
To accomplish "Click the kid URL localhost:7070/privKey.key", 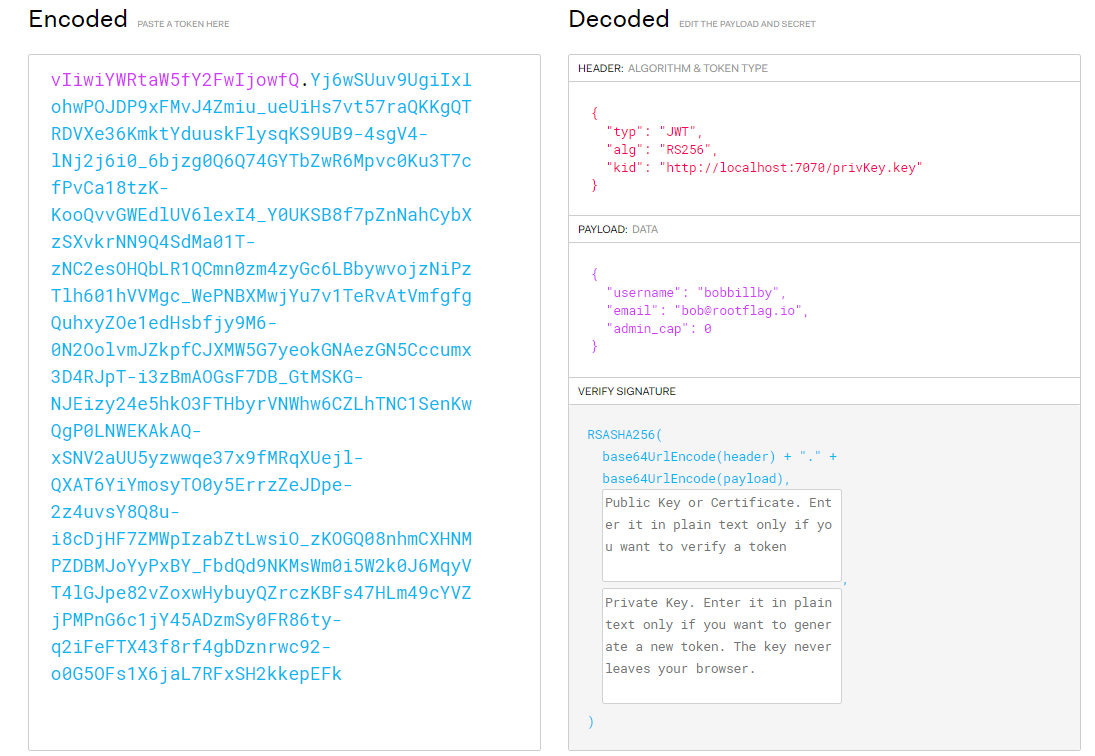I will (789, 168).
